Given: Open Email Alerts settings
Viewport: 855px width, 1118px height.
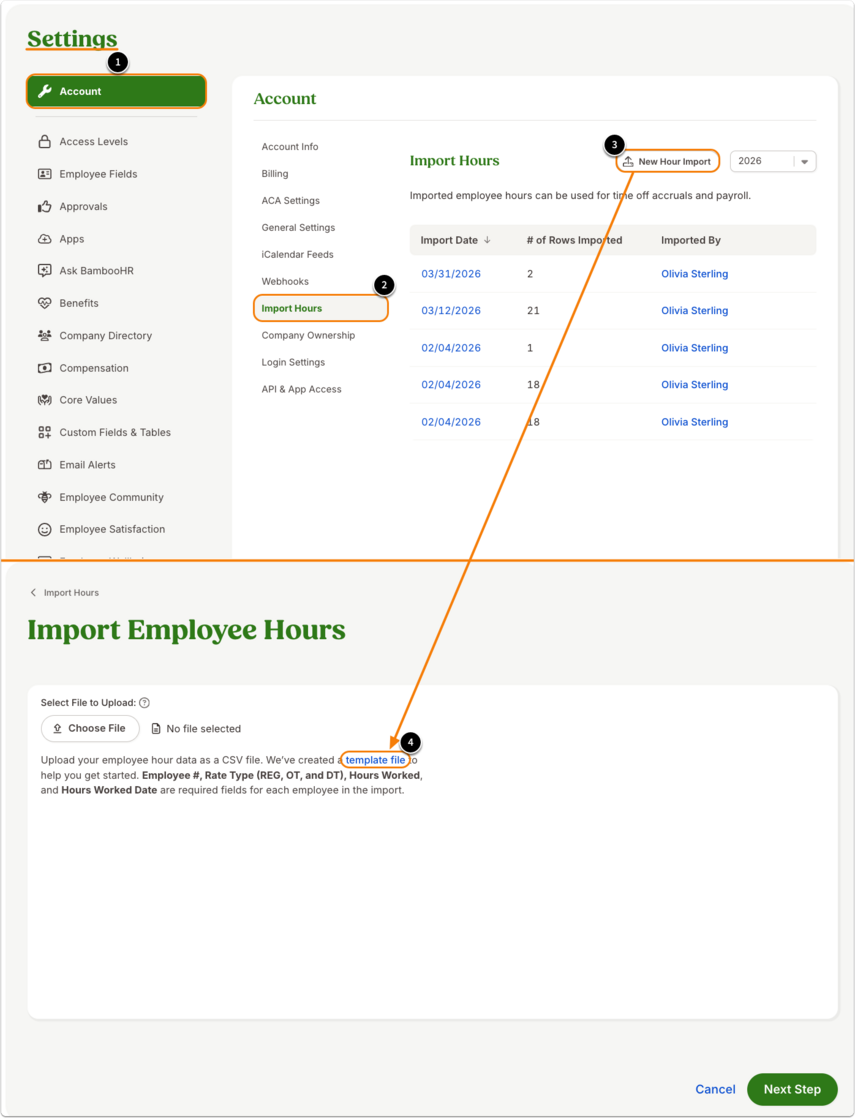Looking at the screenshot, I should point(87,464).
